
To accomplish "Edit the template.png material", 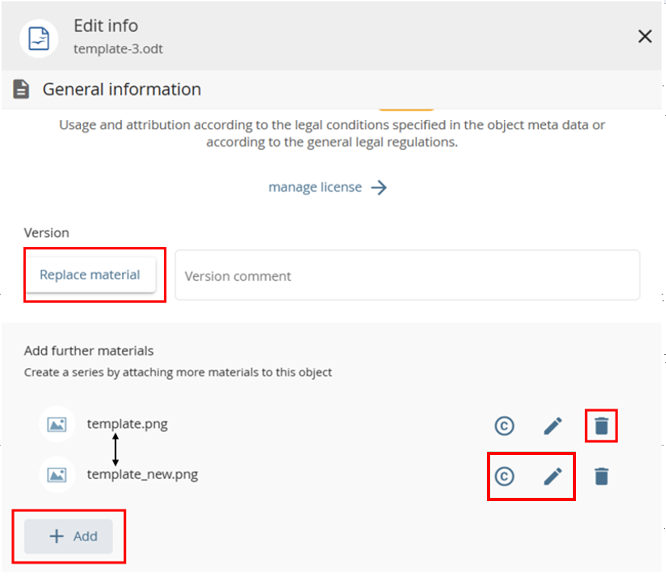I will (553, 426).
